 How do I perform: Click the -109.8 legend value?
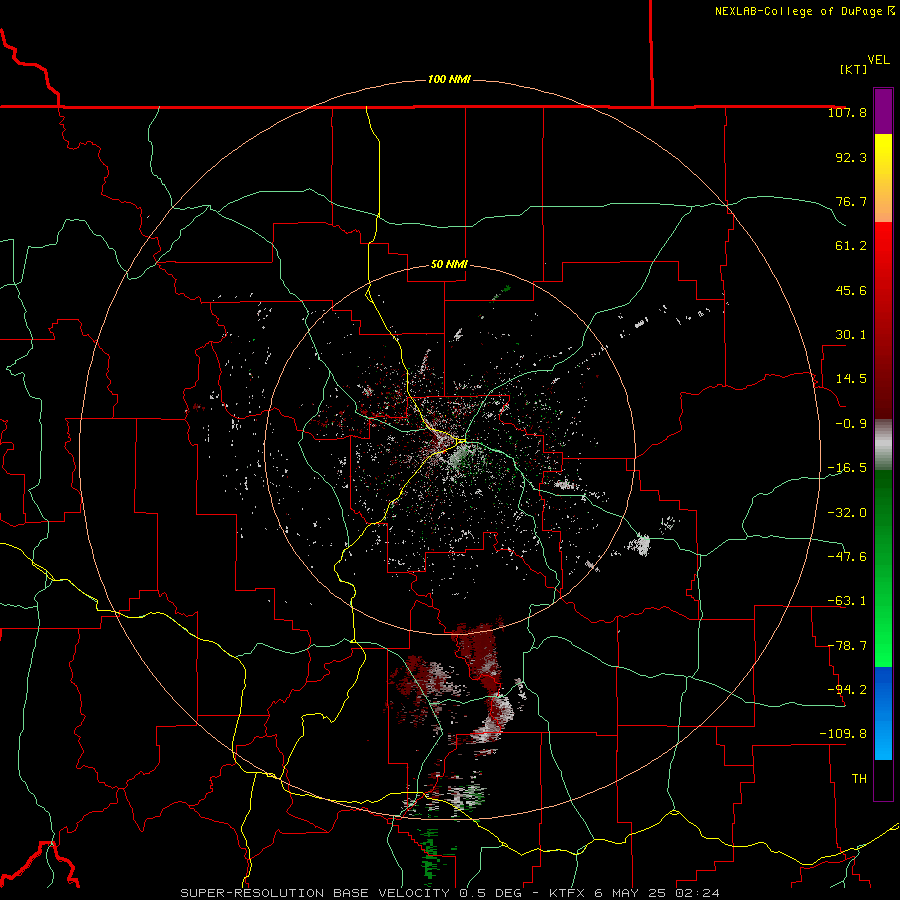[843, 734]
